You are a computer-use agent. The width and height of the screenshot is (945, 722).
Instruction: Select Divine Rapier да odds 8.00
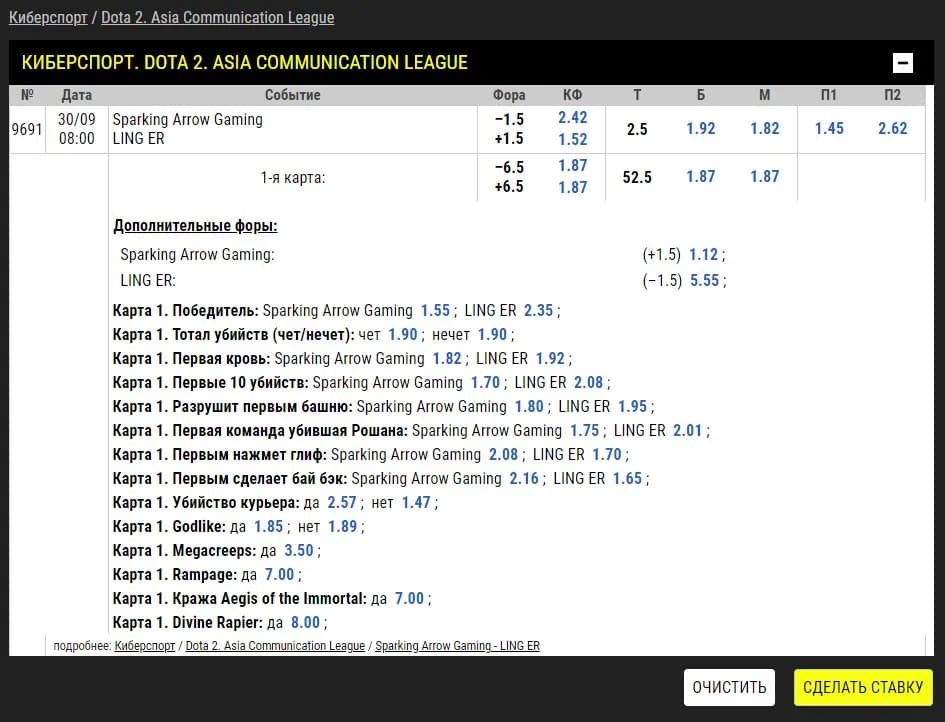click(x=306, y=623)
